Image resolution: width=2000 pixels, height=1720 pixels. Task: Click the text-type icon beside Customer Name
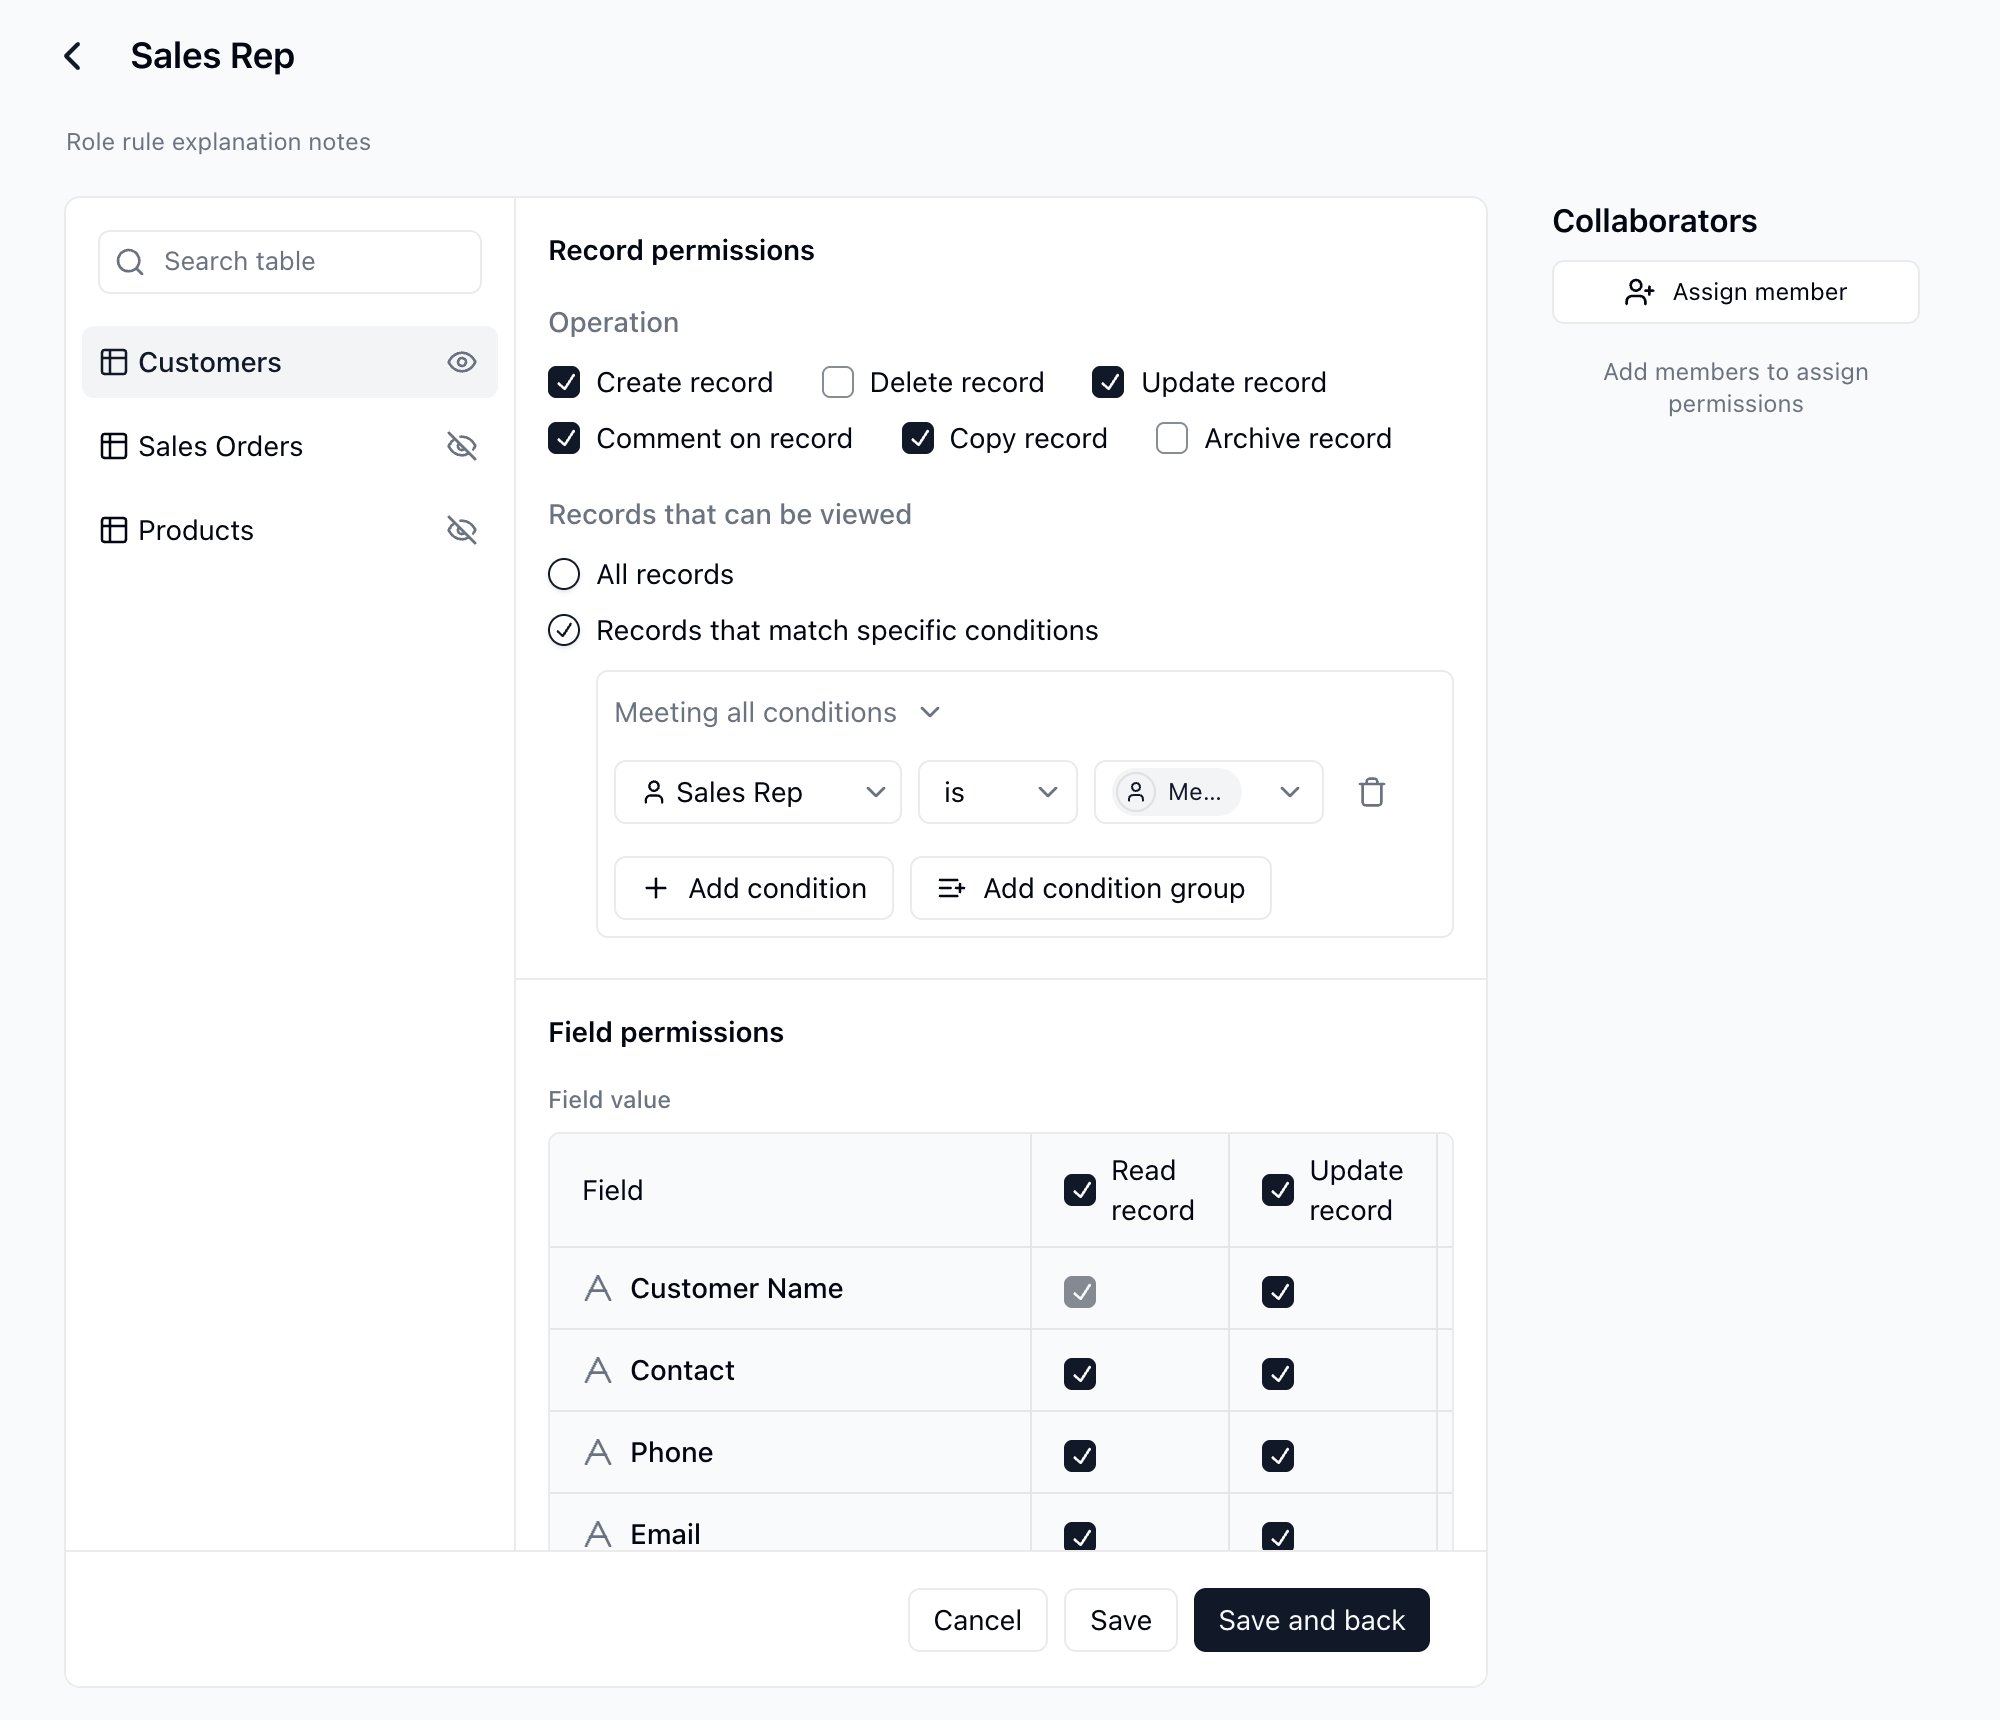(x=598, y=1288)
